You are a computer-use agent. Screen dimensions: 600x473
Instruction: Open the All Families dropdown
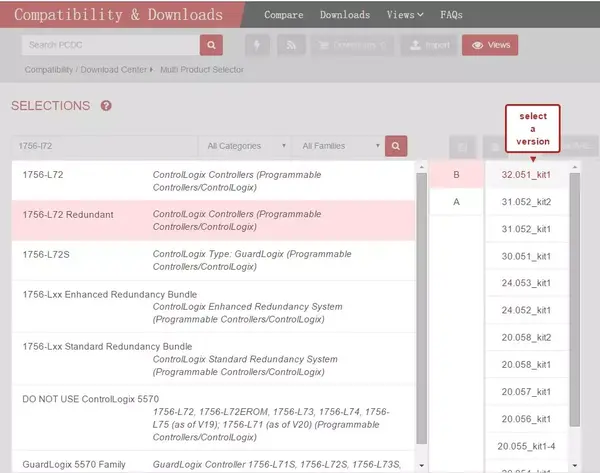tap(339, 146)
